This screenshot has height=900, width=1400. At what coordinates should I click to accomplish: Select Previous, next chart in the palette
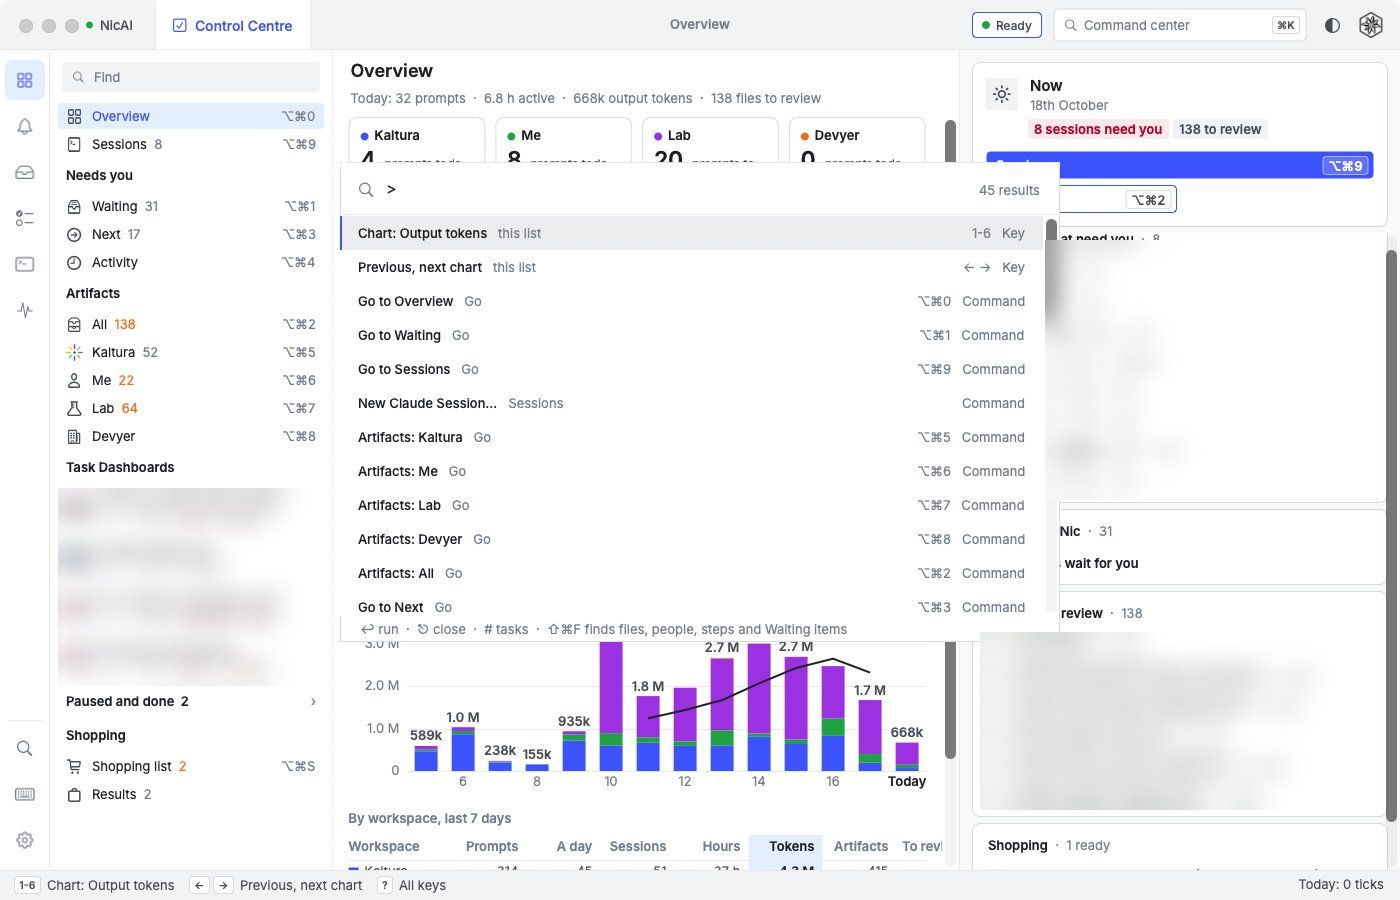pyautogui.click(x=692, y=267)
